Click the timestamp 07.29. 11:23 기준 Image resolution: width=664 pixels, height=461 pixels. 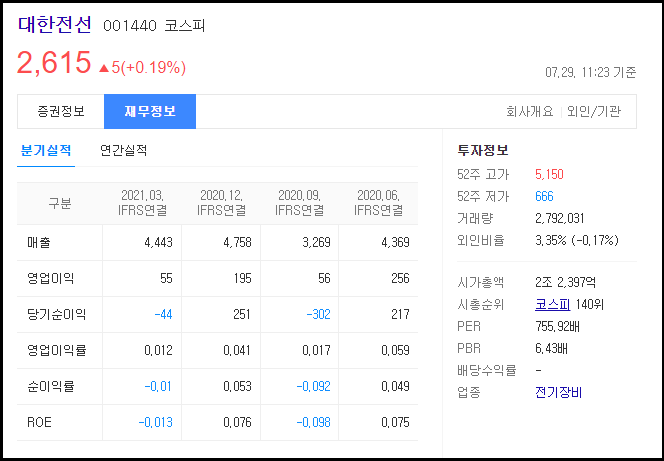tap(590, 72)
